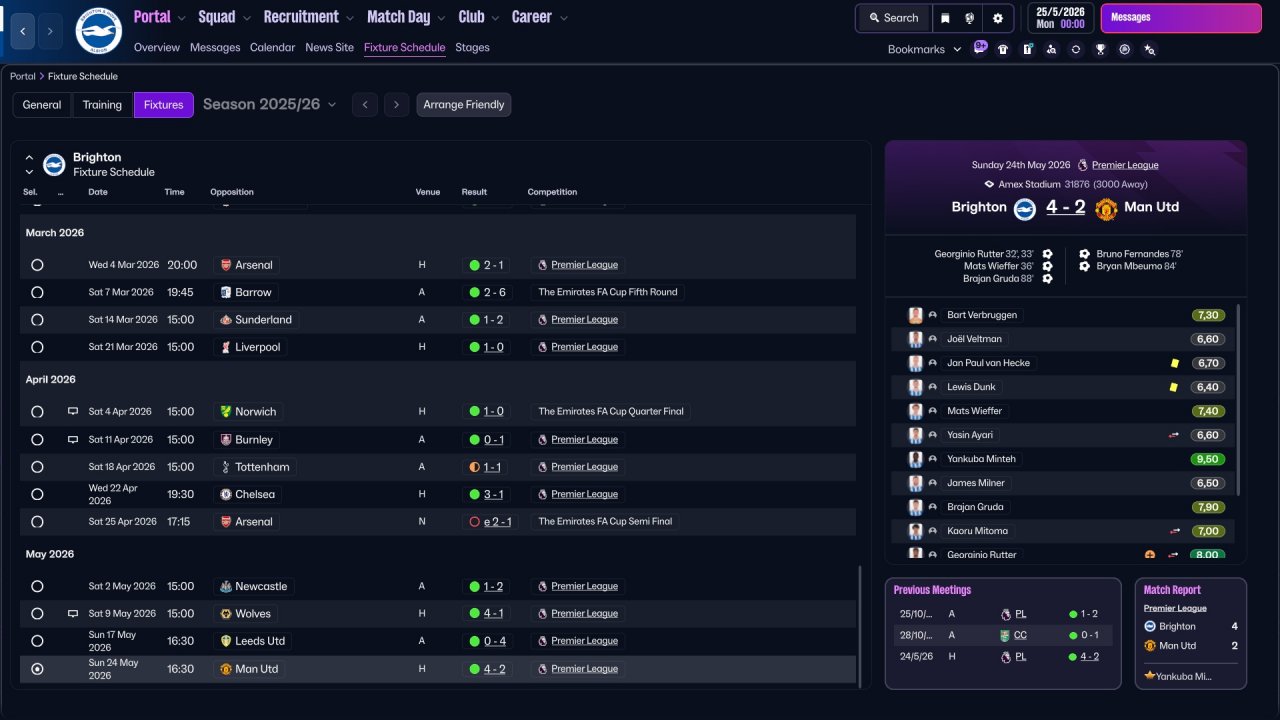Open the 9+ notifications speech bubble icon
Screen dimensions: 1280x720
[980, 48]
